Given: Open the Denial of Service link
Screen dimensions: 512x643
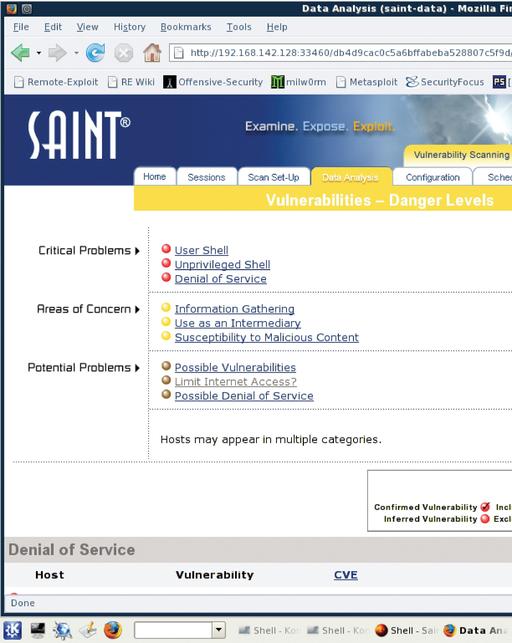Looking at the screenshot, I should [221, 279].
